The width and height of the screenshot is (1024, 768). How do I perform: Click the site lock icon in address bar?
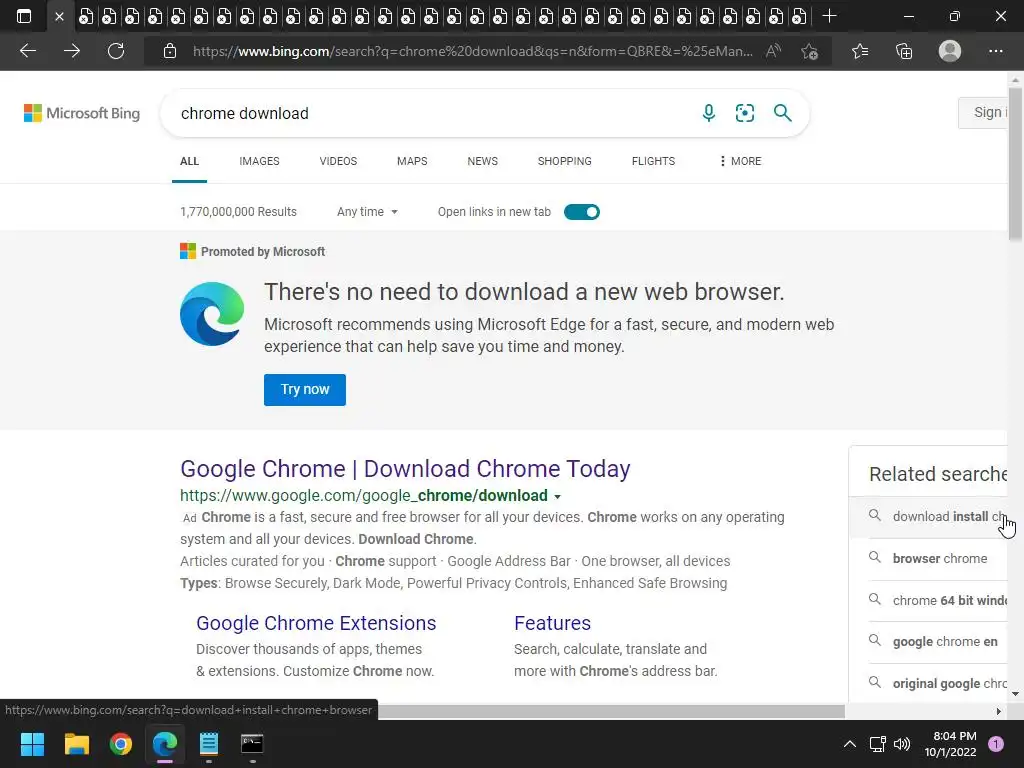(x=170, y=51)
